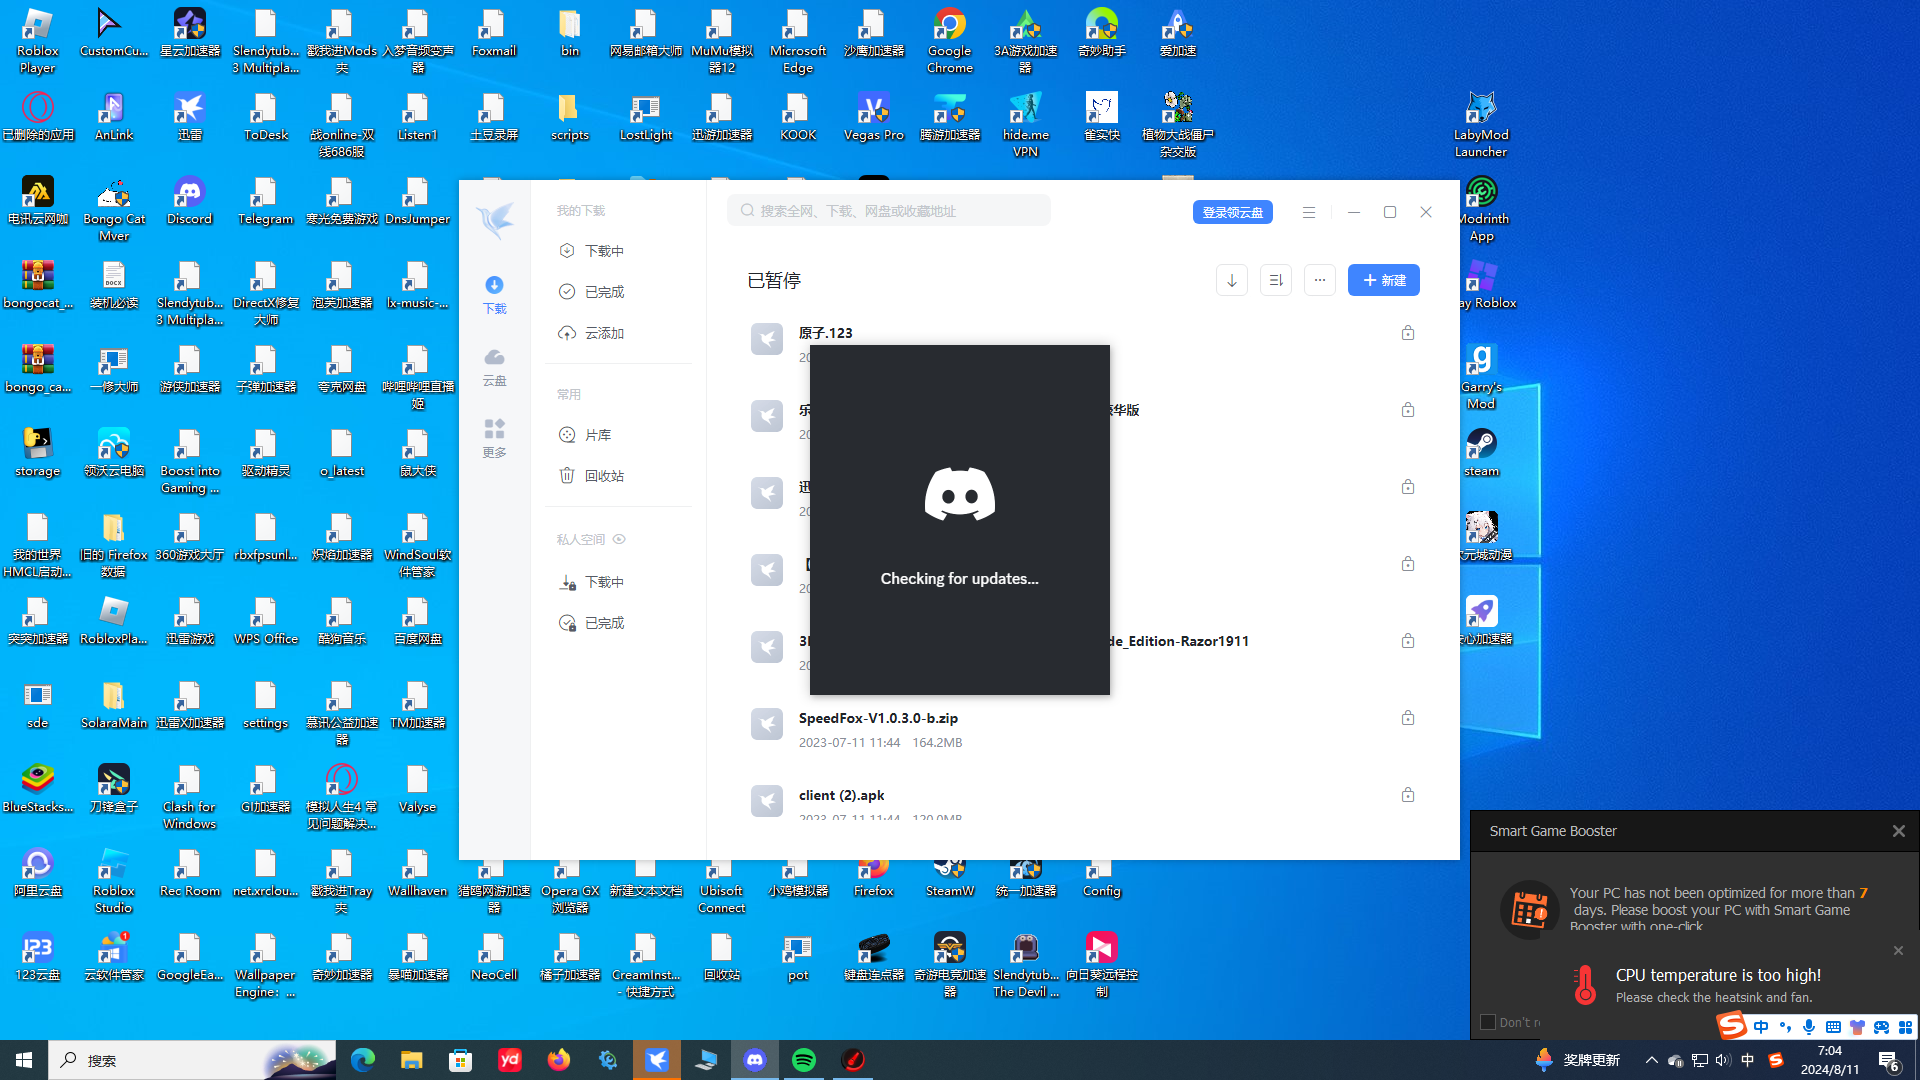This screenshot has height=1080, width=1920.
Task: Check the "Don't remind" checkbox in Game Booster
Action: click(1488, 1022)
